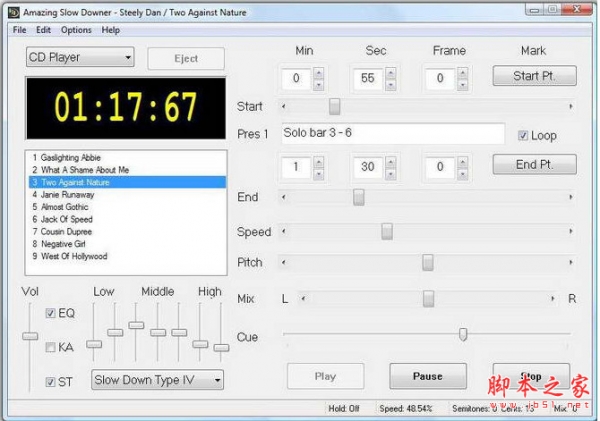Click the Mix slider thumb
This screenshot has height=421, width=600.
point(428,298)
